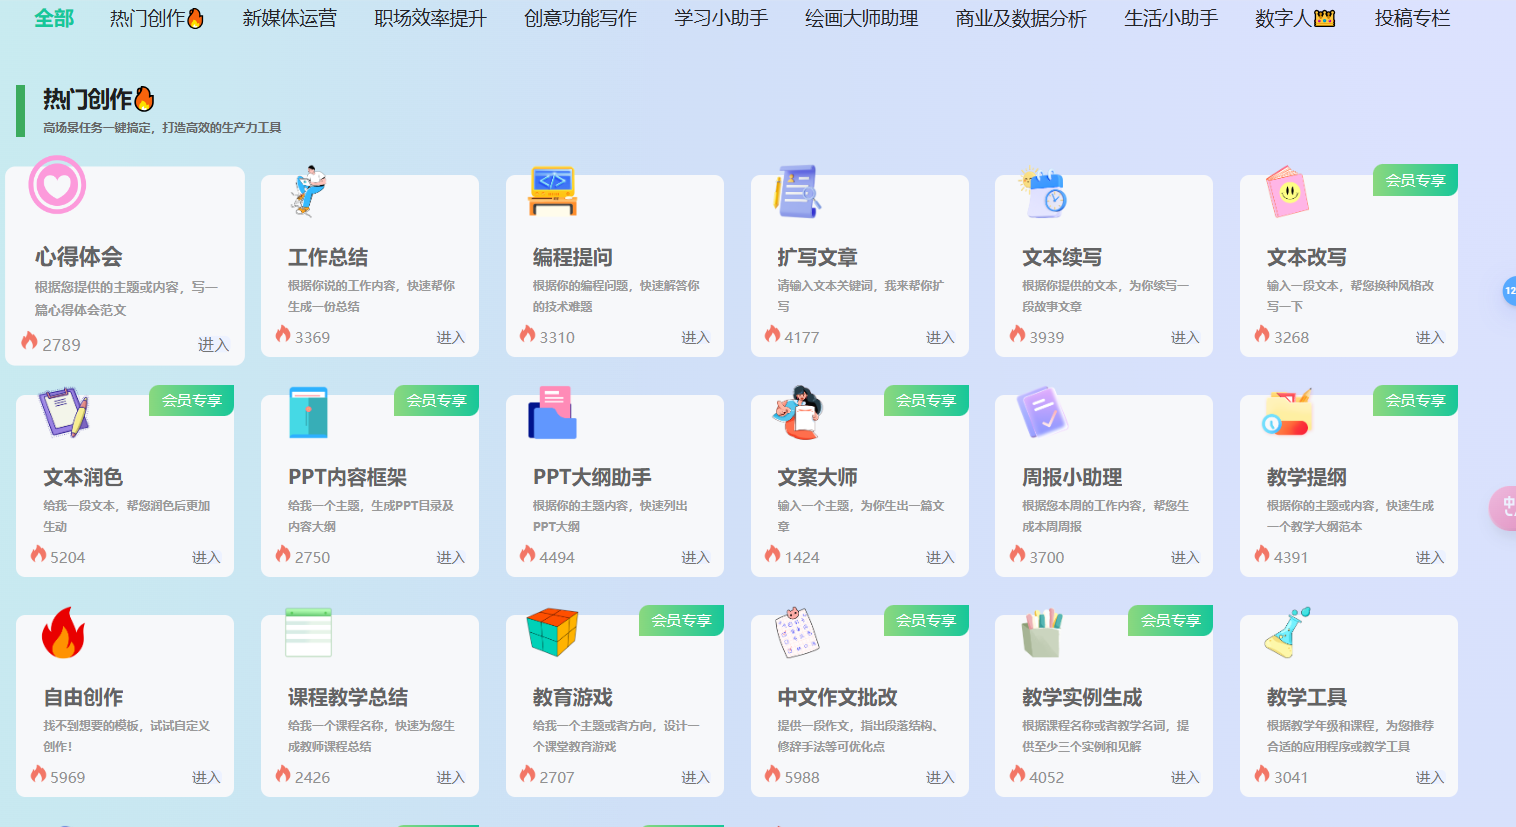Screen dimensions: 1516x827
Task: Open the 投稿专栏 tab
Action: point(1411,17)
